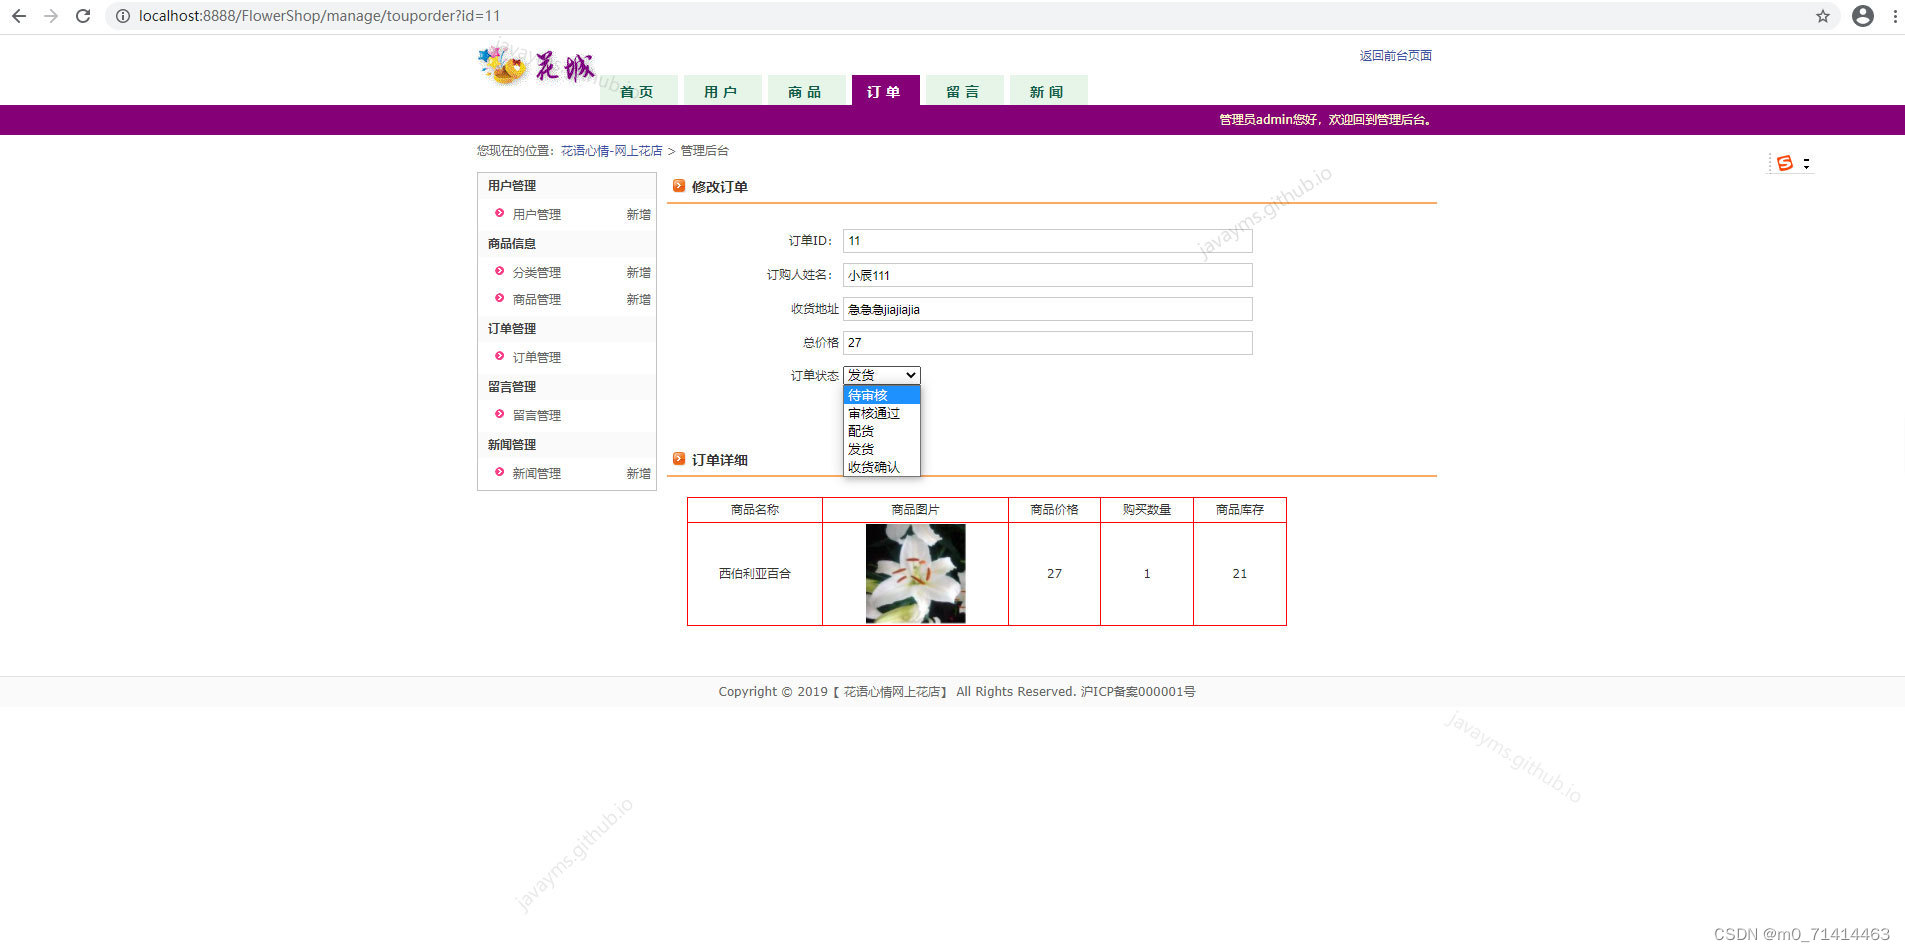Click the browser forward arrow
1905x952 pixels.
tap(51, 16)
